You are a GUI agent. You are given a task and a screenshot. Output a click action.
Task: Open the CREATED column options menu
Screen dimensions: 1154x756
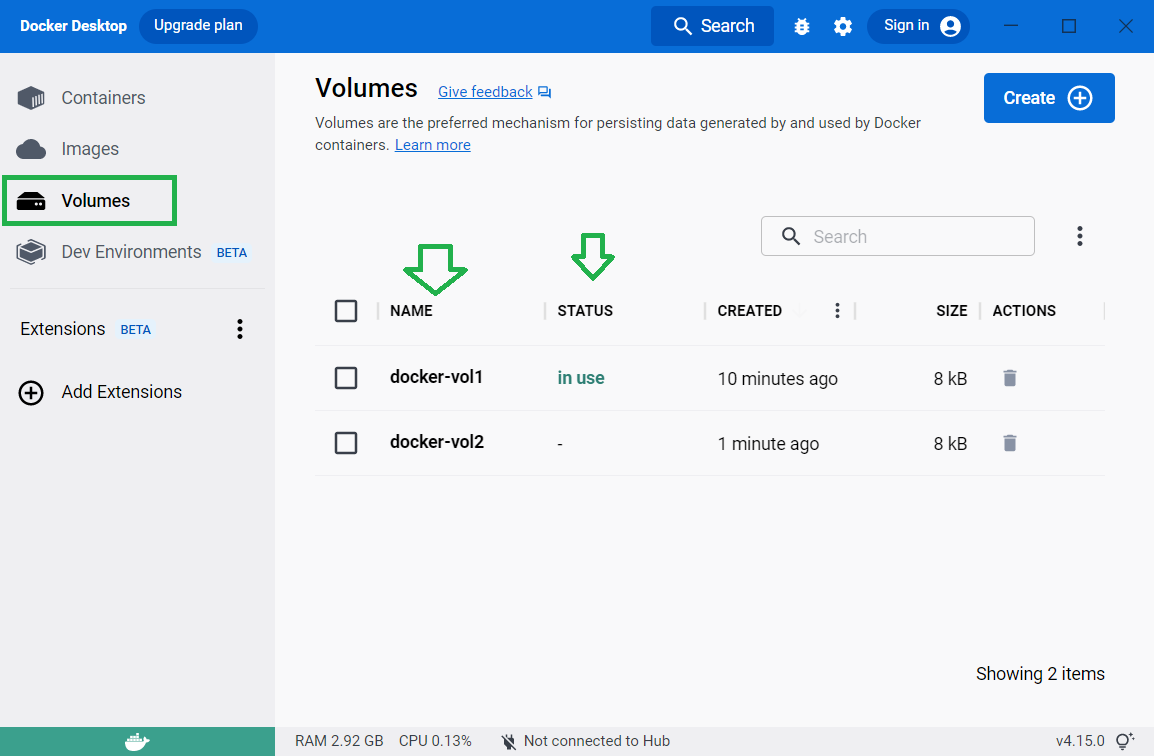(837, 311)
